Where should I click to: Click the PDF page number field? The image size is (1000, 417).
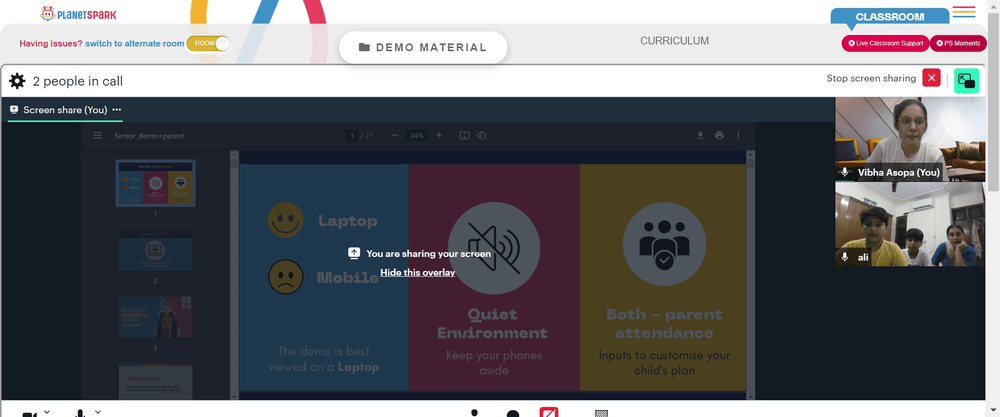(x=351, y=135)
